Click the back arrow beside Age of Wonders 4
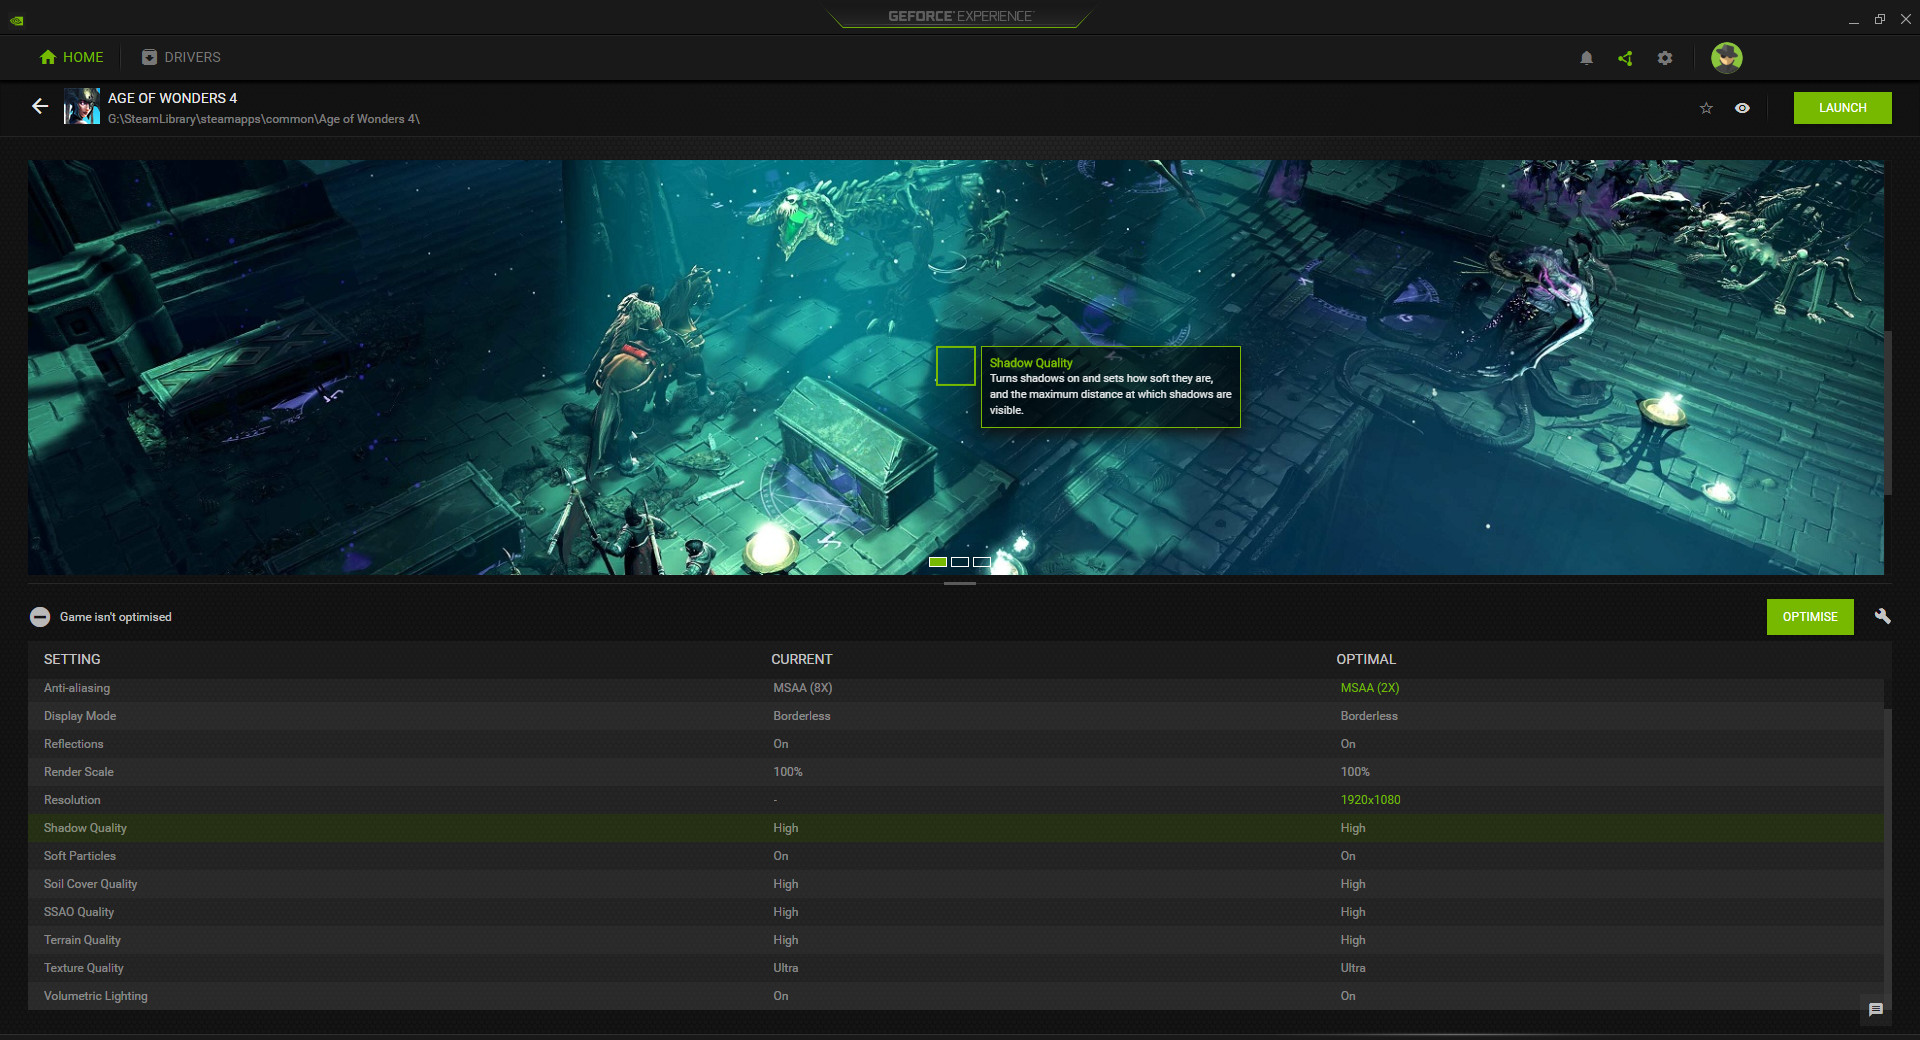Screen dimensions: 1920x1040 (x=40, y=107)
